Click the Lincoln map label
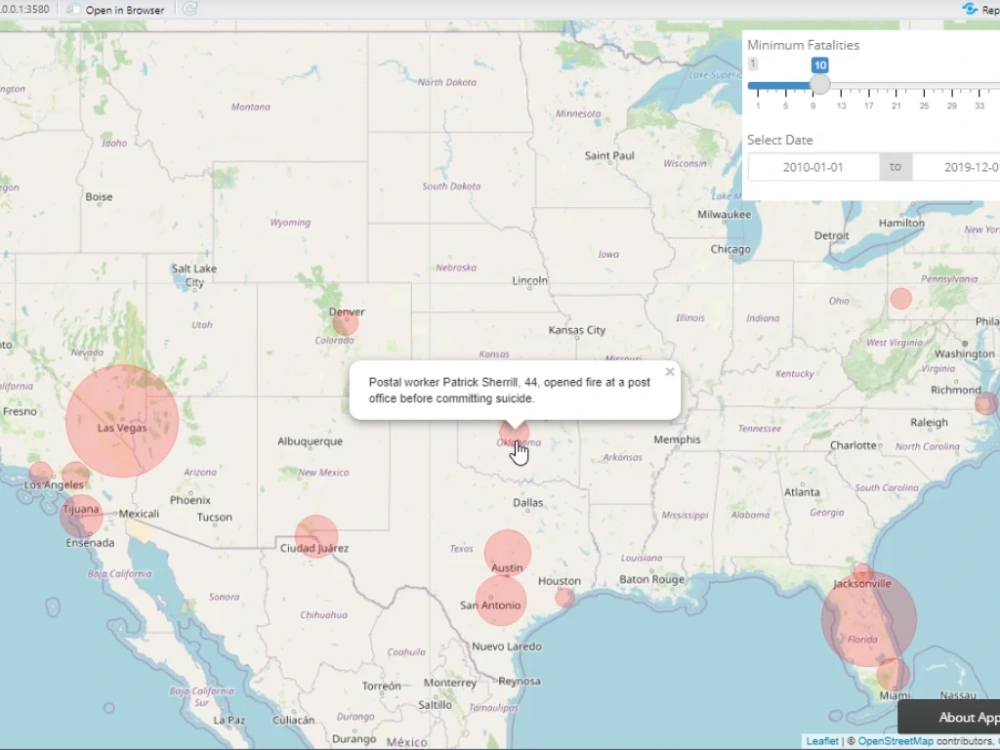Image resolution: width=1000 pixels, height=750 pixels. click(x=530, y=280)
